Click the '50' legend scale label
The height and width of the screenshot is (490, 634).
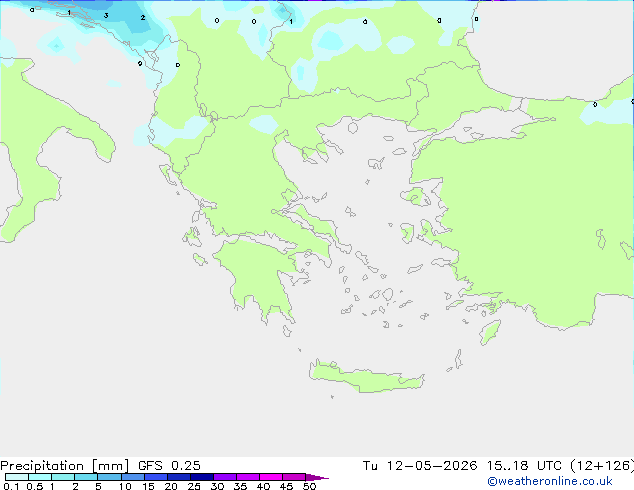[x=309, y=486]
